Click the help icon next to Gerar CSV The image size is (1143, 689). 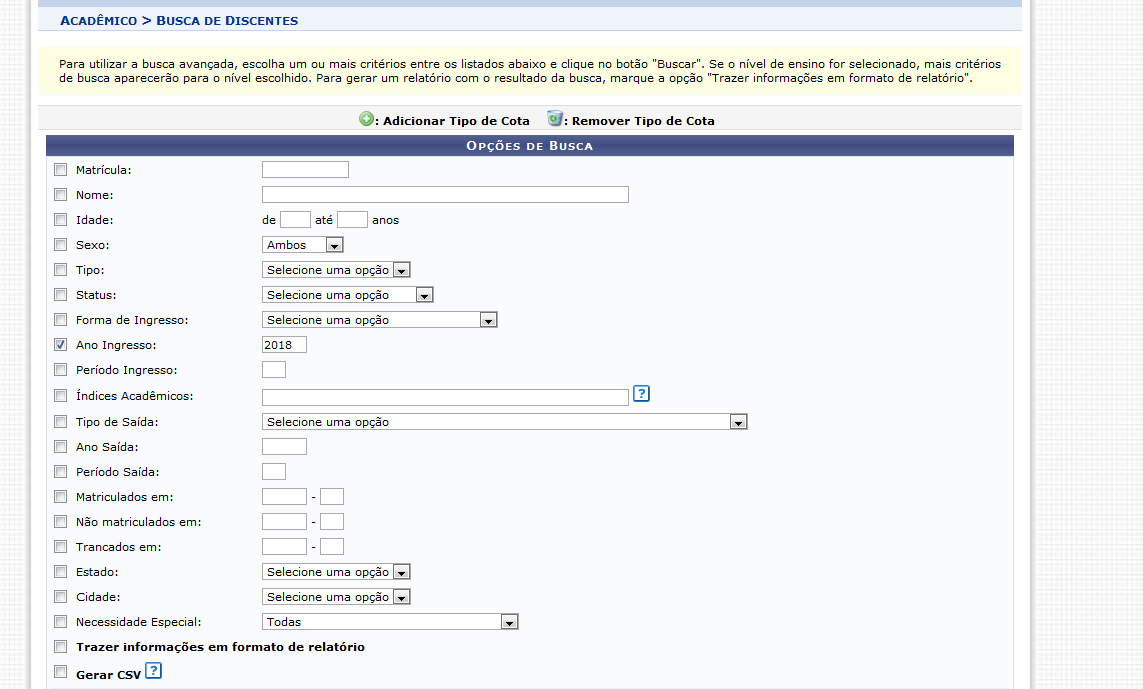pyautogui.click(x=153, y=671)
